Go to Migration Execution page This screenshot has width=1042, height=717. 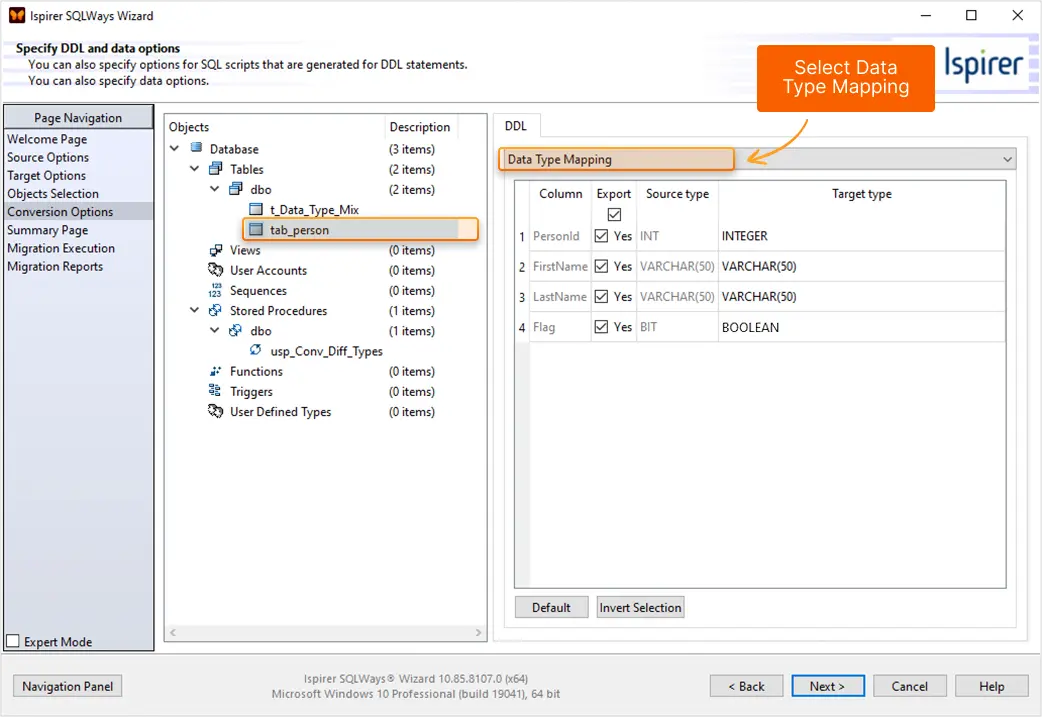[x=61, y=248]
